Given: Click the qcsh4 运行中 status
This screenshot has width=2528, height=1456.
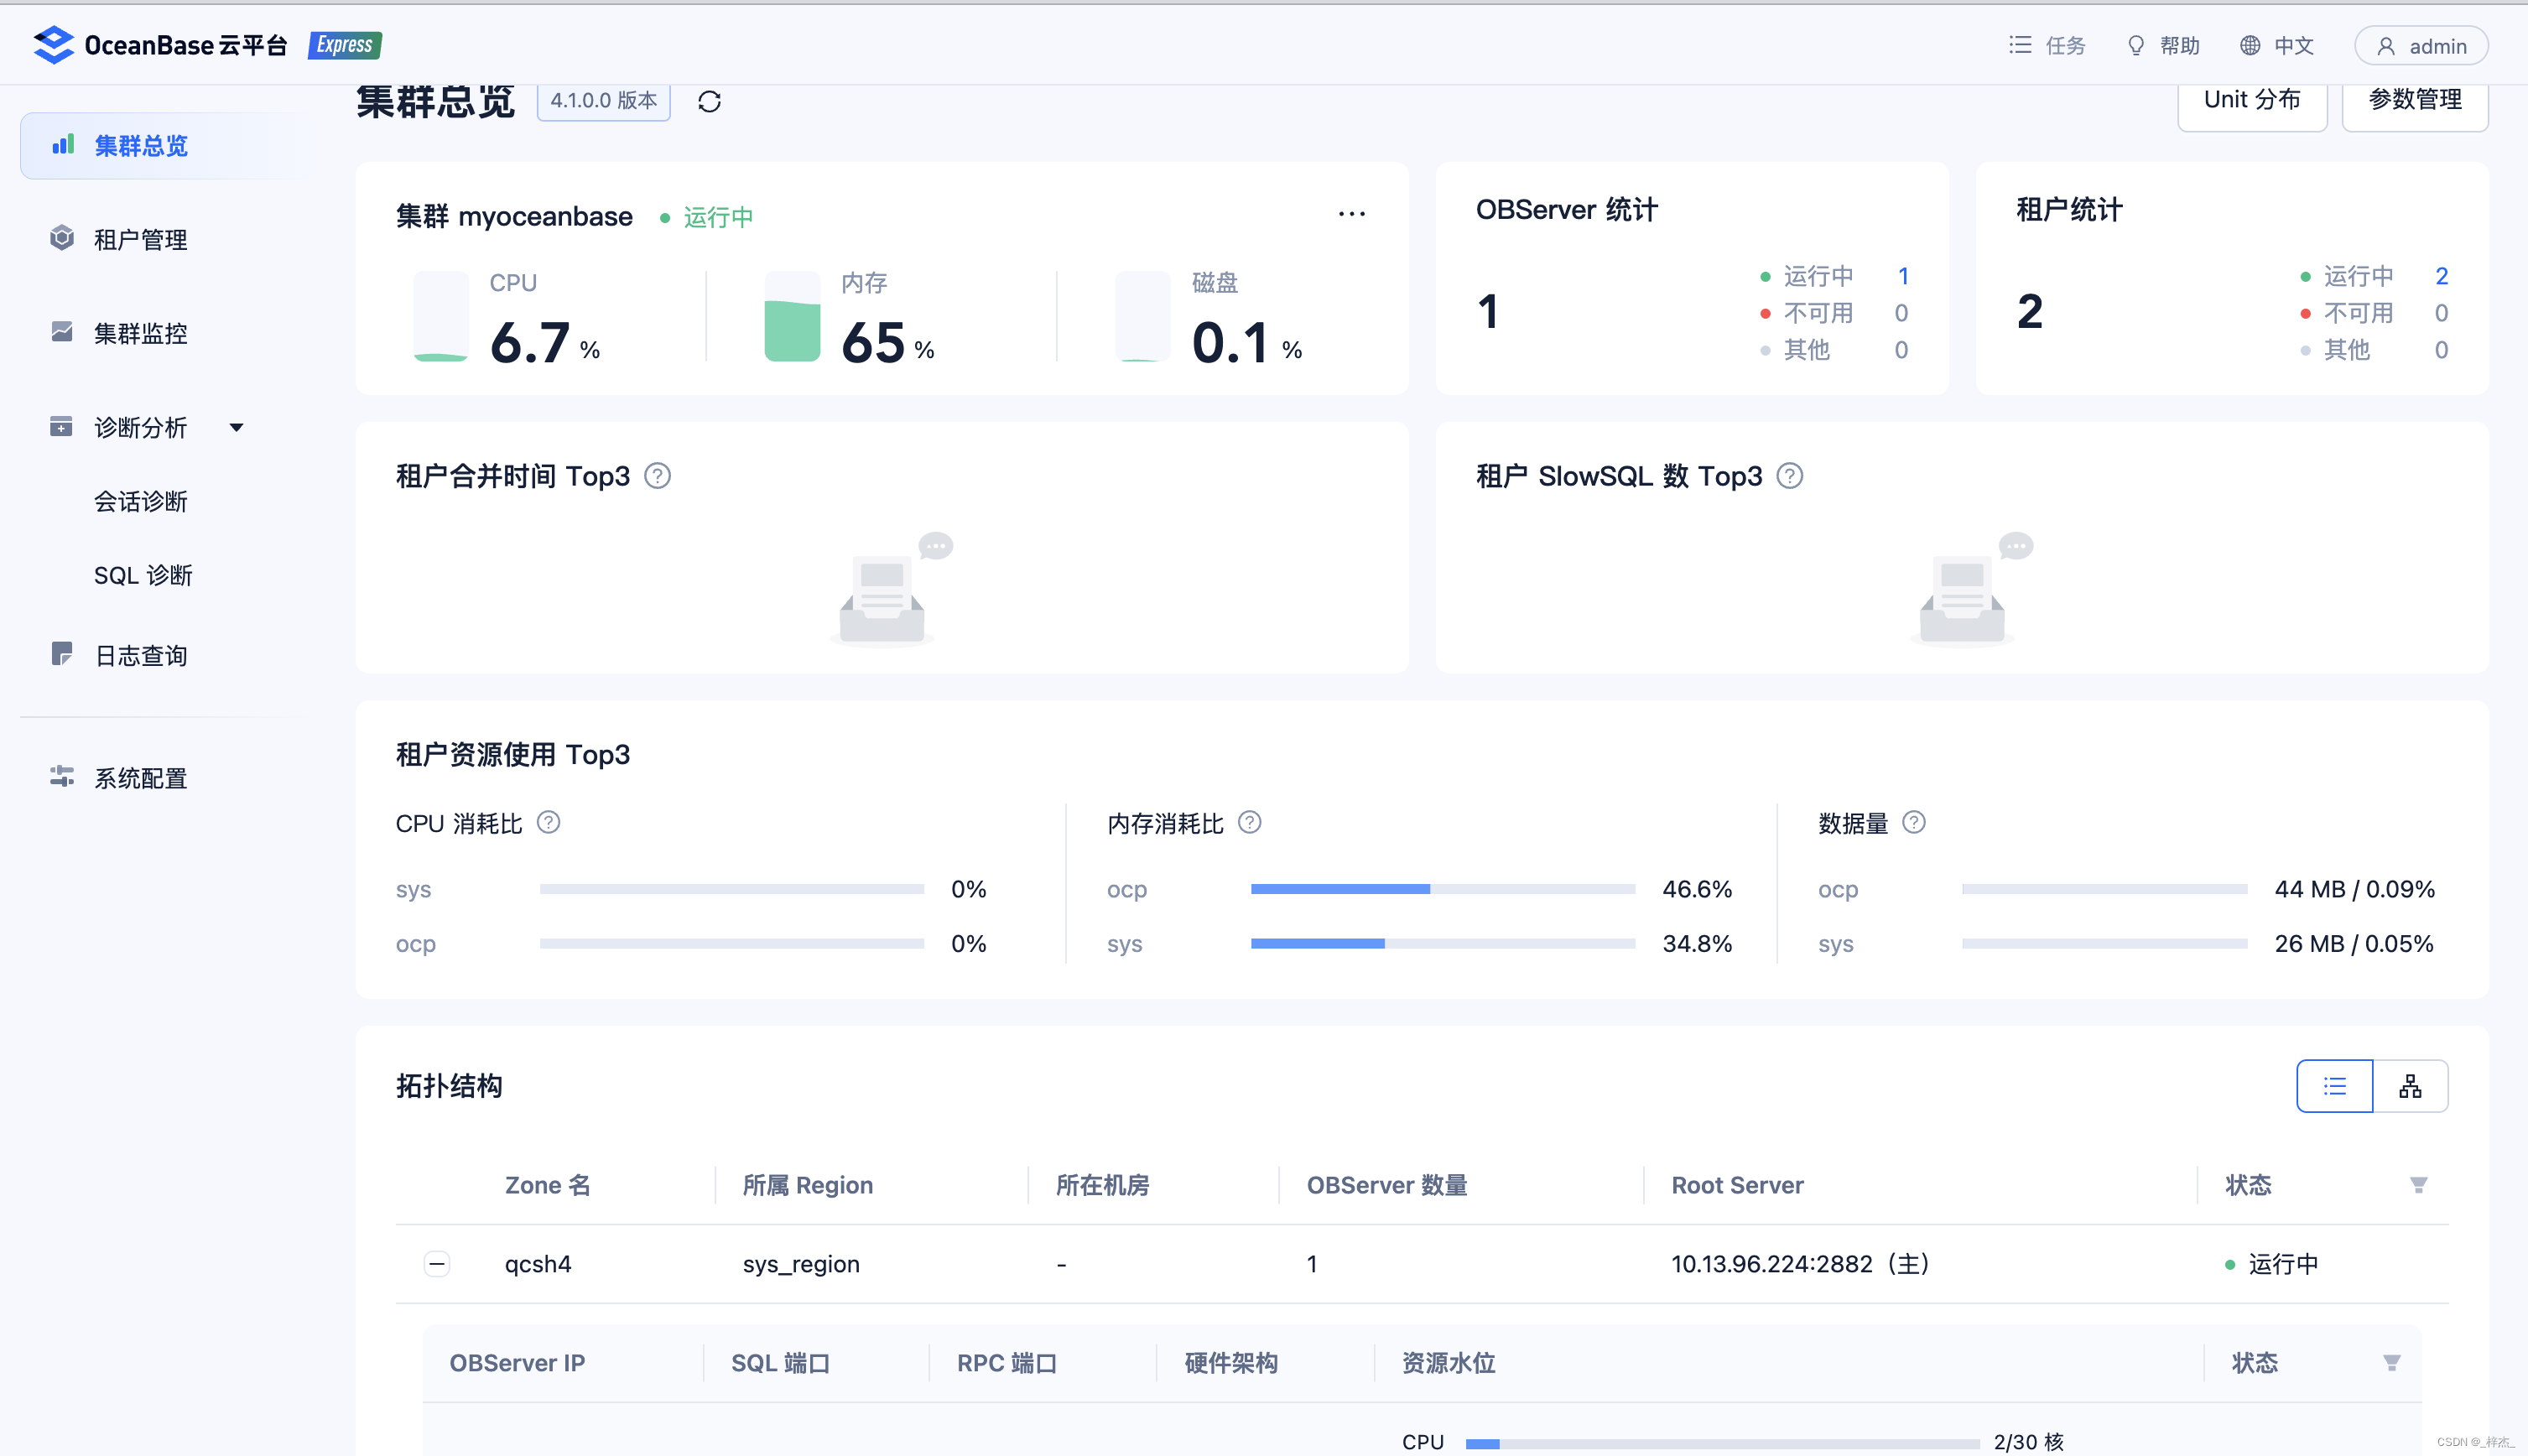Looking at the screenshot, I should 2271,1265.
